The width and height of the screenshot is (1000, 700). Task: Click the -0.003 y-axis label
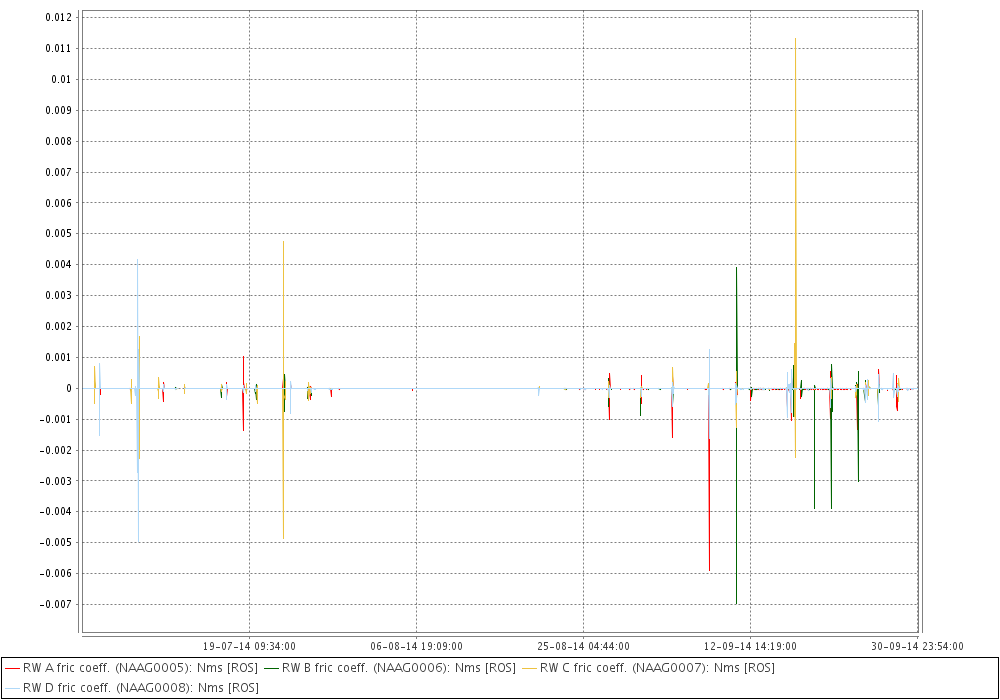56,481
